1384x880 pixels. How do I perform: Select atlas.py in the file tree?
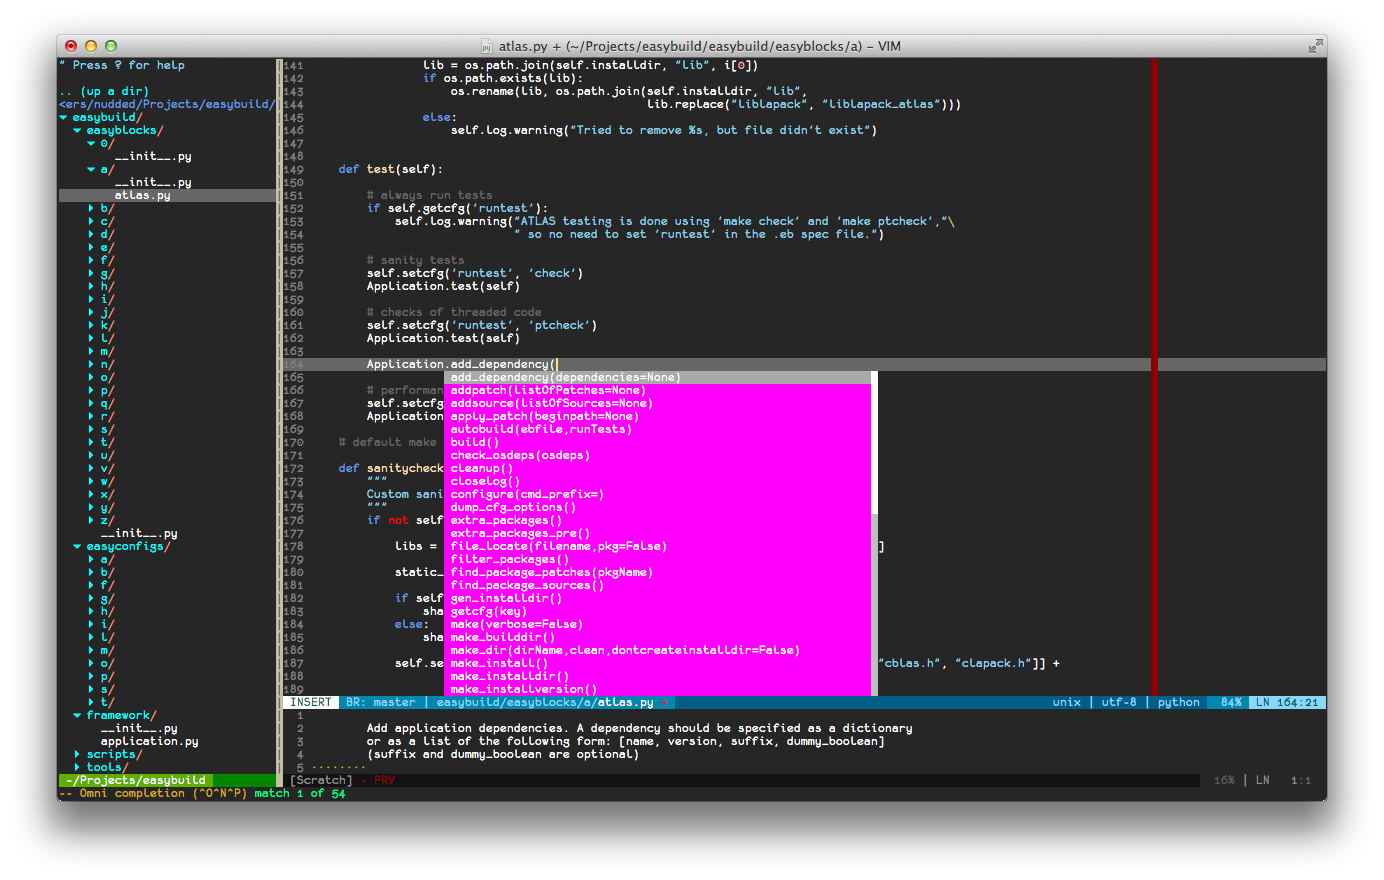(x=142, y=195)
